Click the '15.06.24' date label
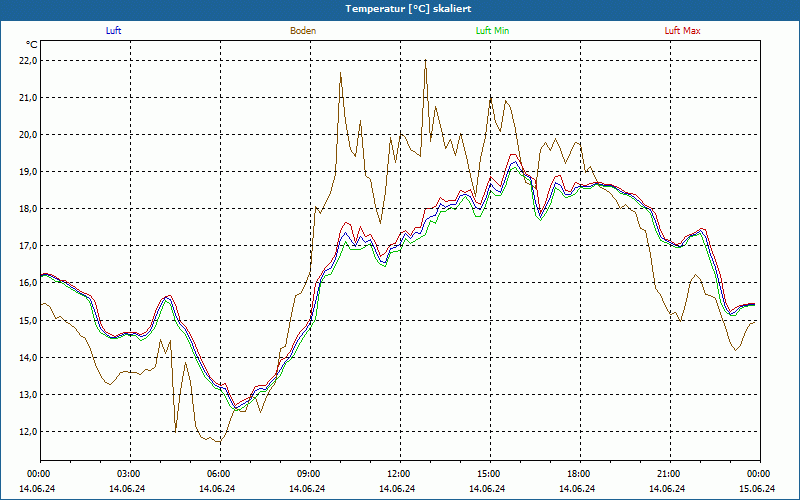Screen dimensions: 800x500 tap(757, 488)
